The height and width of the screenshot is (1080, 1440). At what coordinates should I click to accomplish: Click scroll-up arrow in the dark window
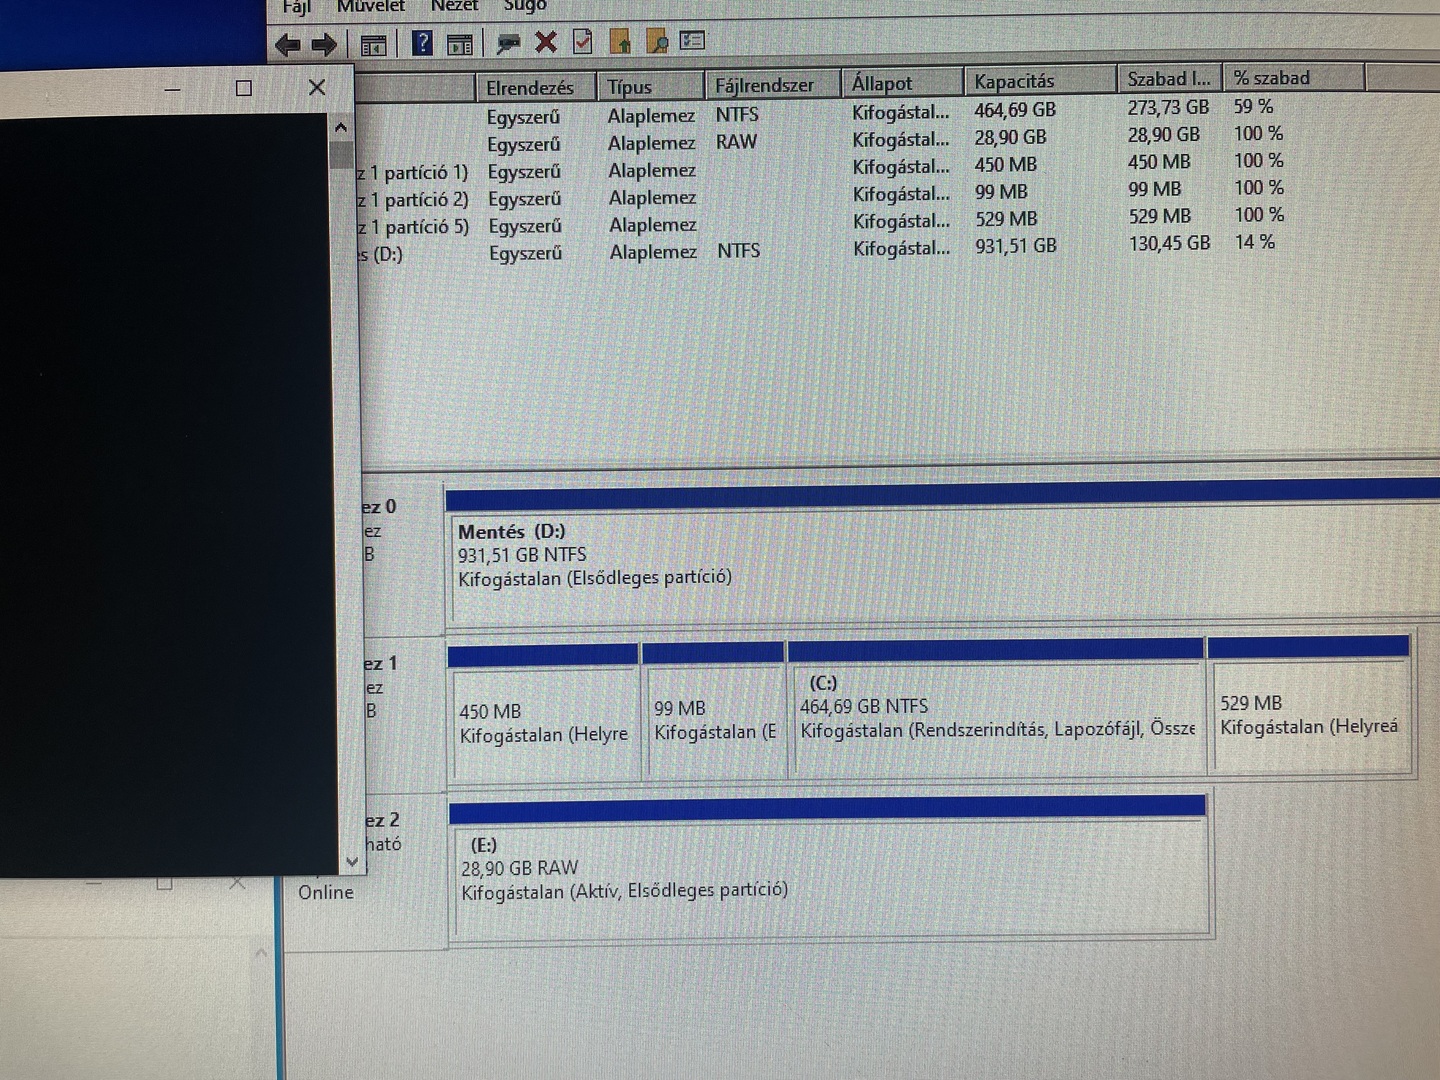(x=341, y=128)
